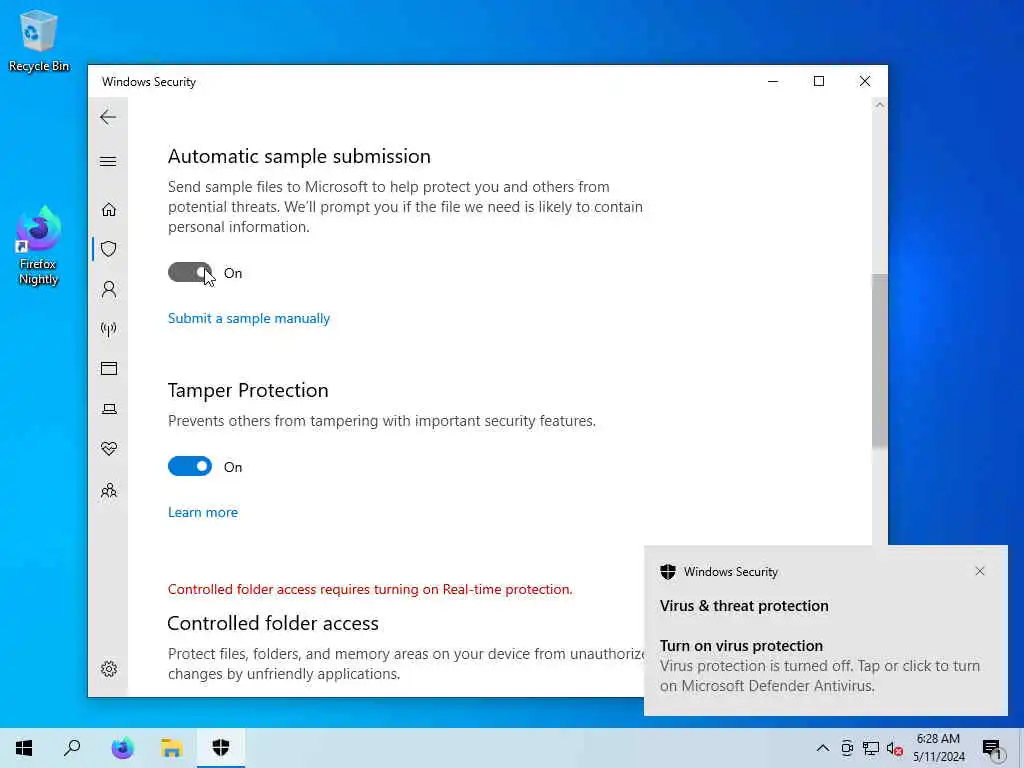Turn off Tamper Protection switch
Screen dimensions: 1024x768
190,466
